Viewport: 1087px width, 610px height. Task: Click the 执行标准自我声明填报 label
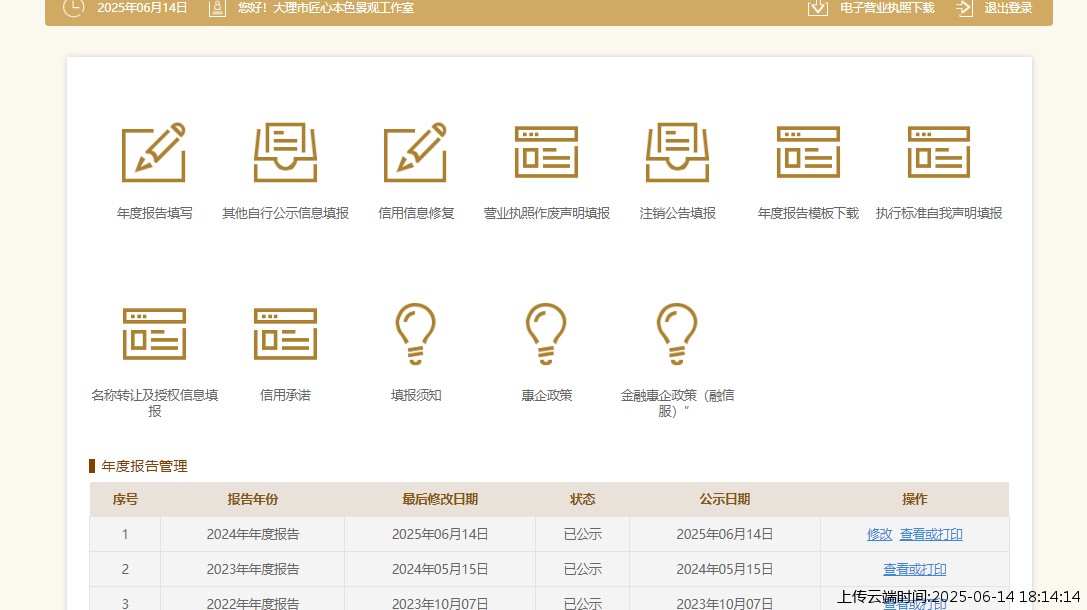(x=939, y=214)
